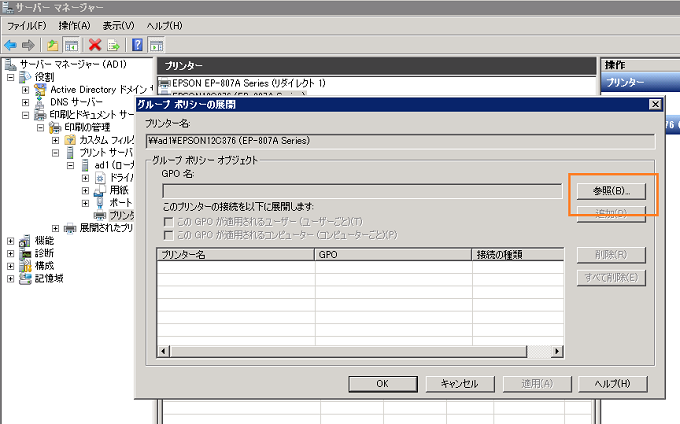Click the 参照(B)... browse button
Viewport: 680px width, 424px height.
[x=611, y=190]
